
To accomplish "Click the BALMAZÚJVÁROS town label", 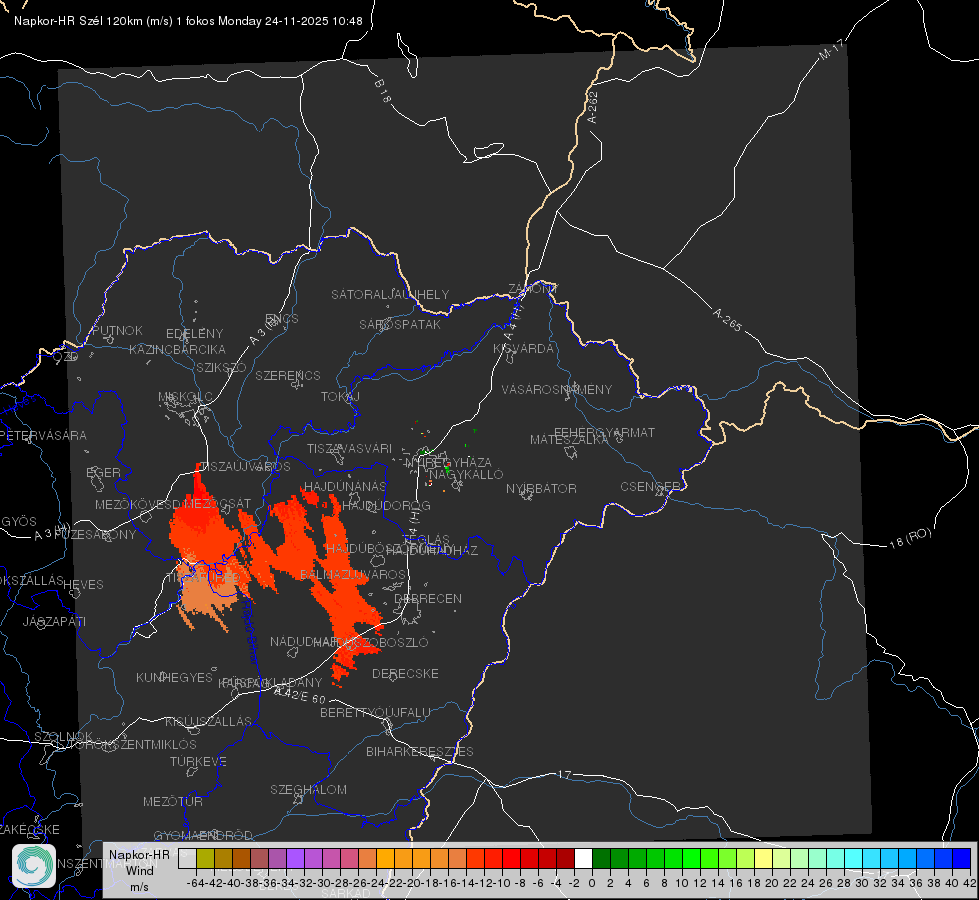I will [353, 574].
